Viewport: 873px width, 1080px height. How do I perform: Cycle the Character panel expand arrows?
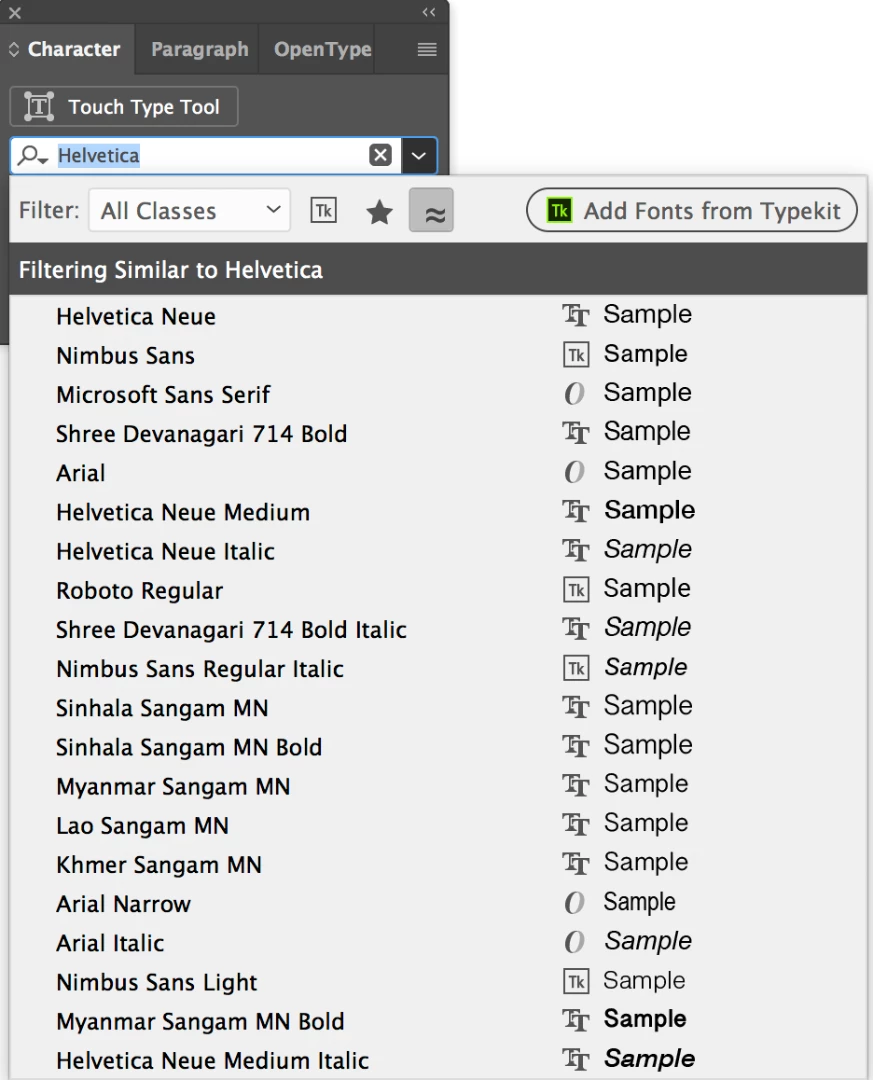[x=14, y=50]
